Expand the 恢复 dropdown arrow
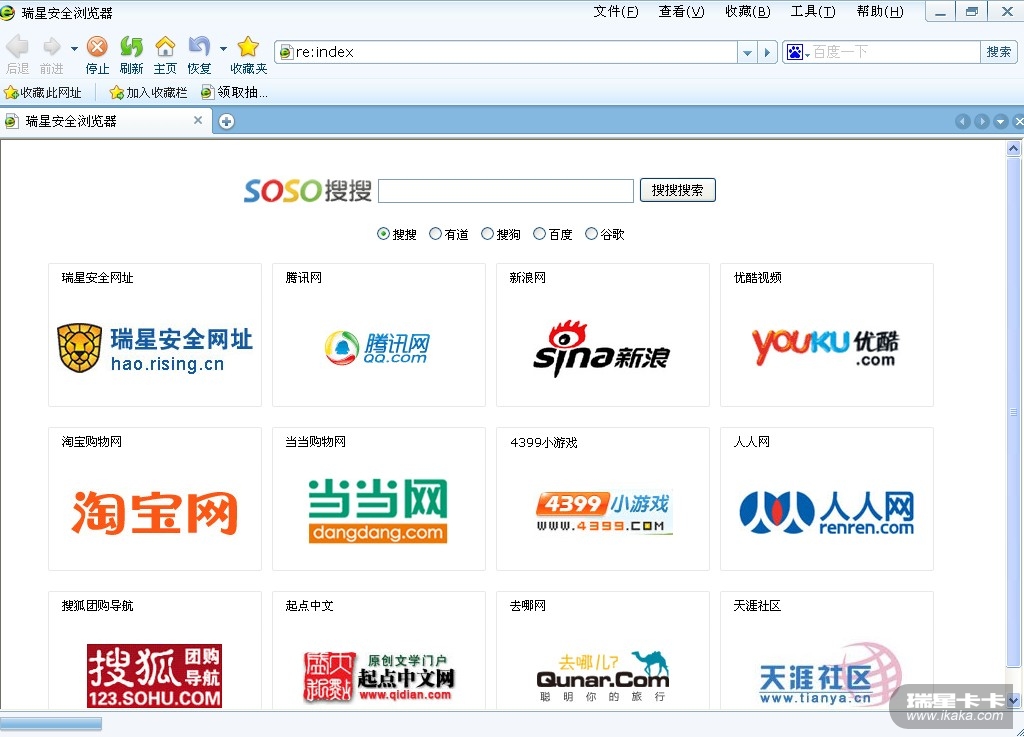 pos(223,48)
